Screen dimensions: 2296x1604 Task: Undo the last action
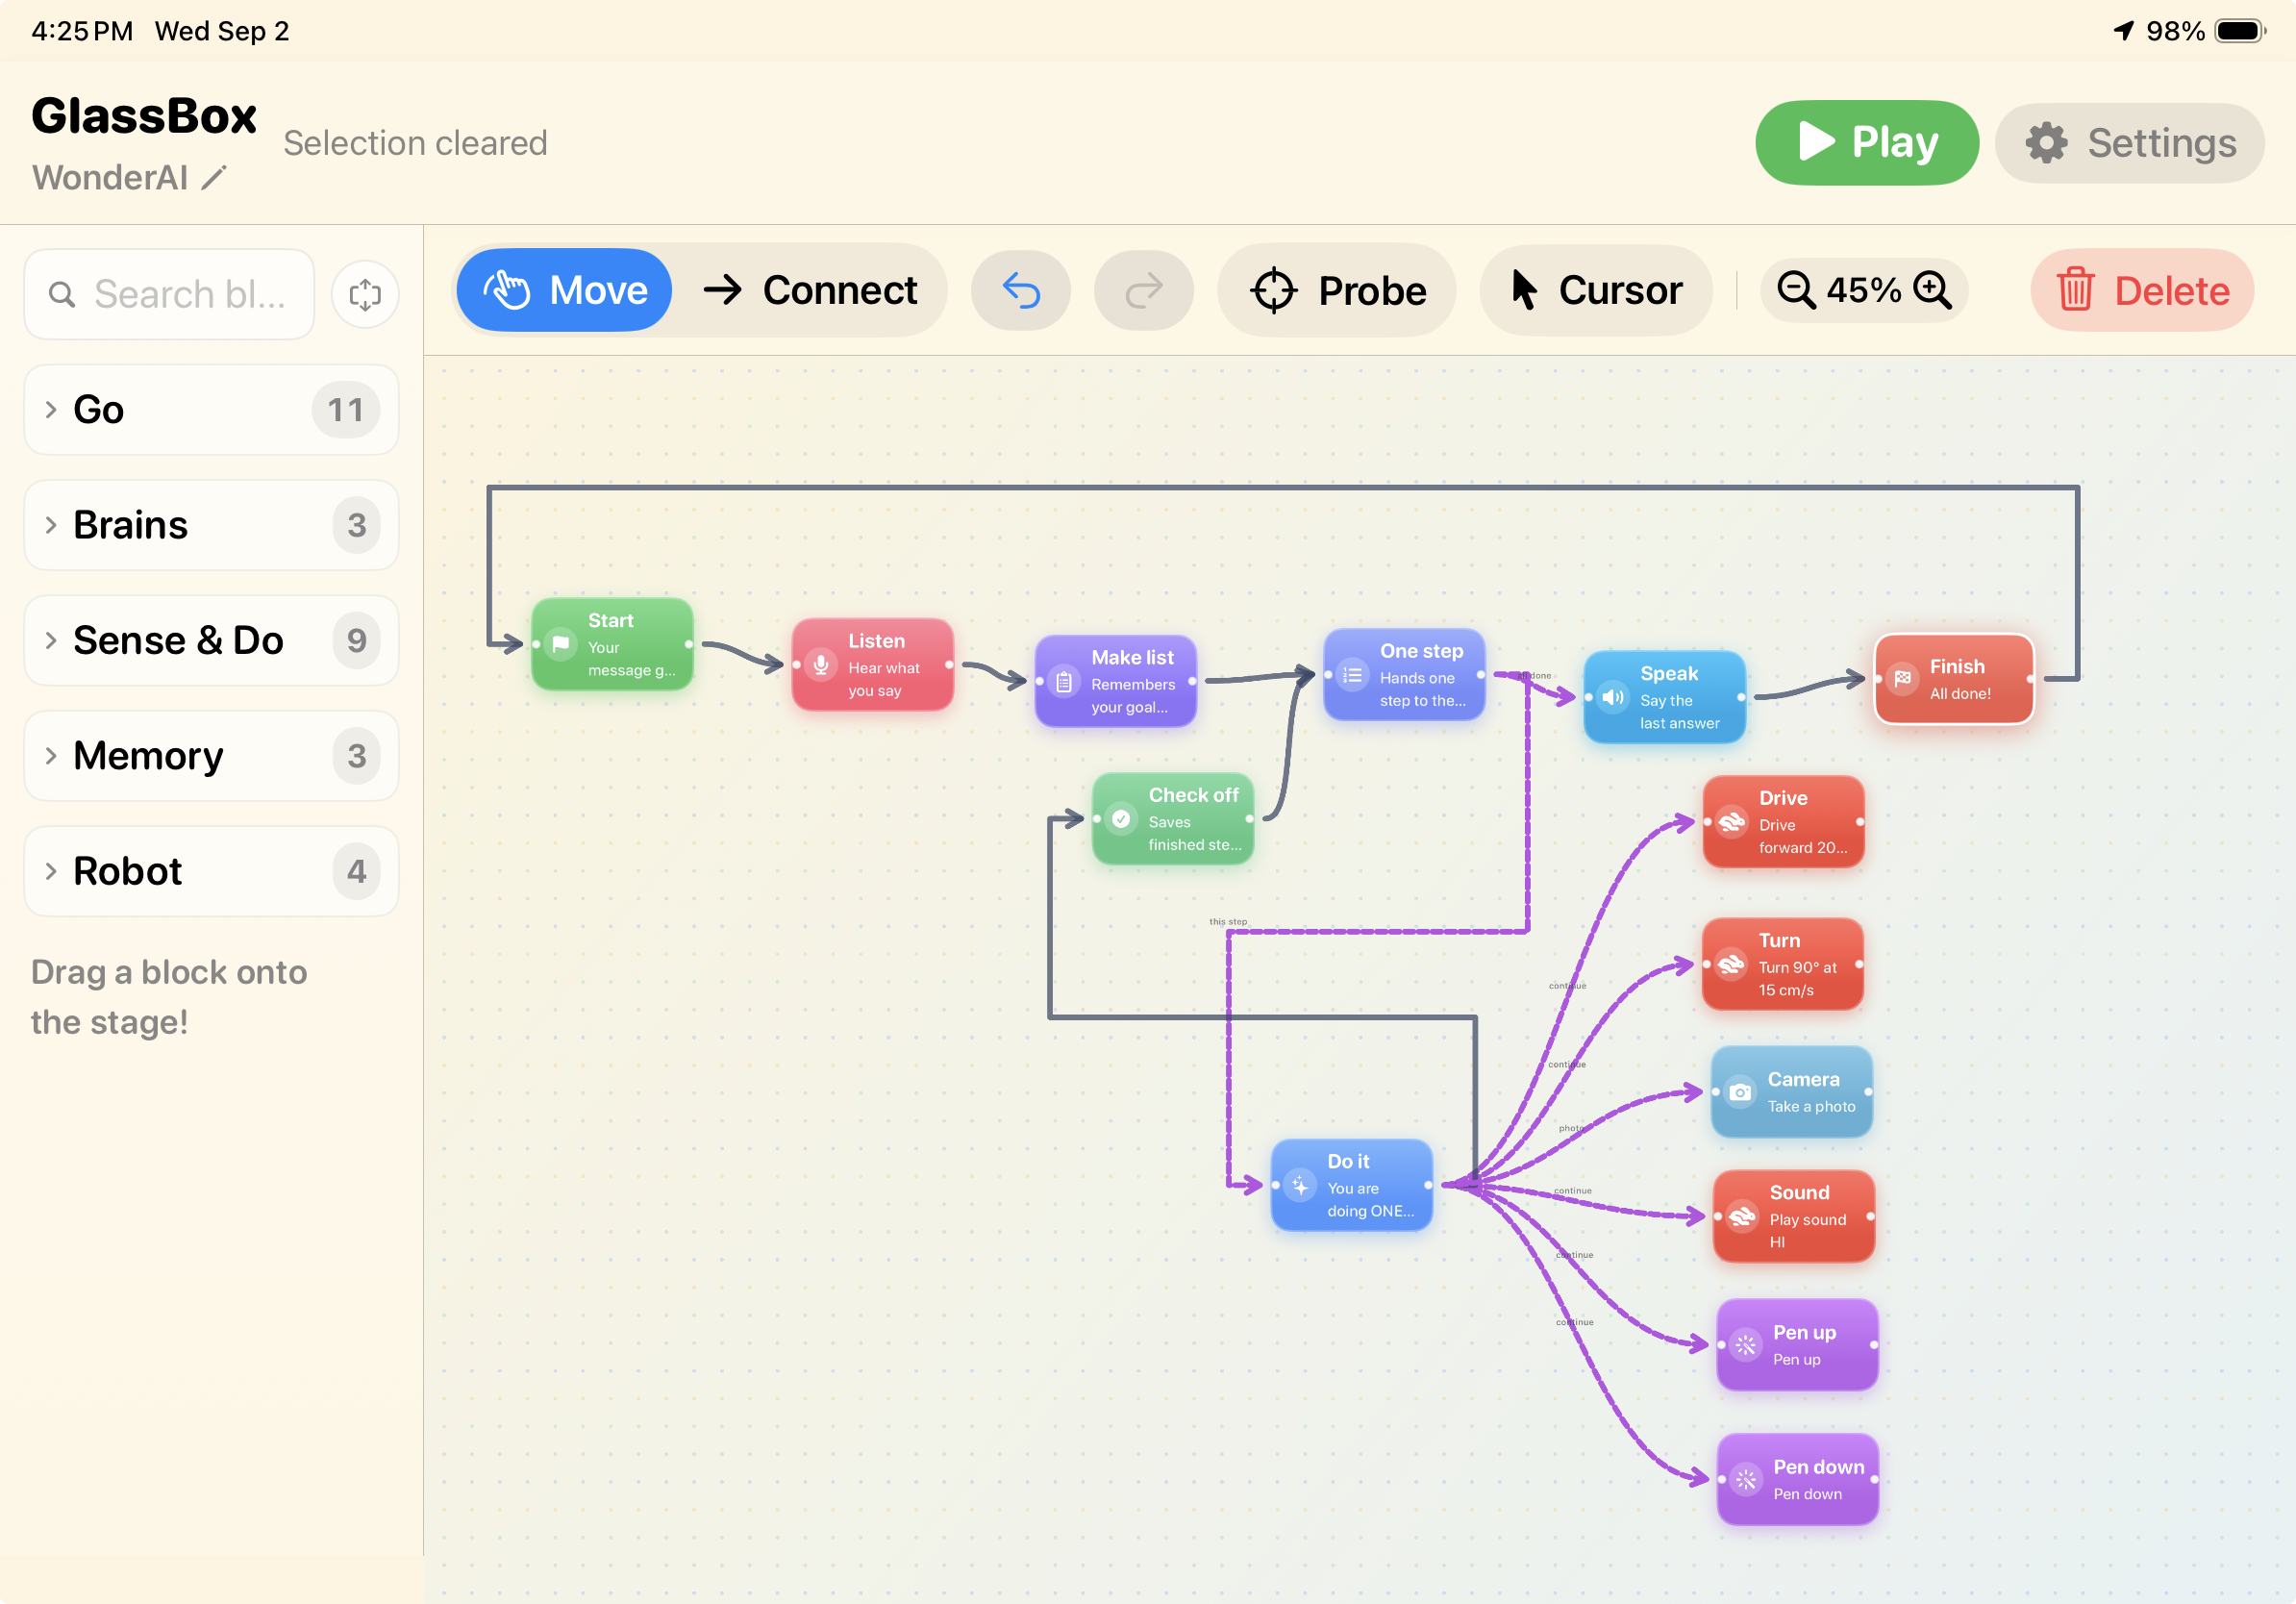1021,291
